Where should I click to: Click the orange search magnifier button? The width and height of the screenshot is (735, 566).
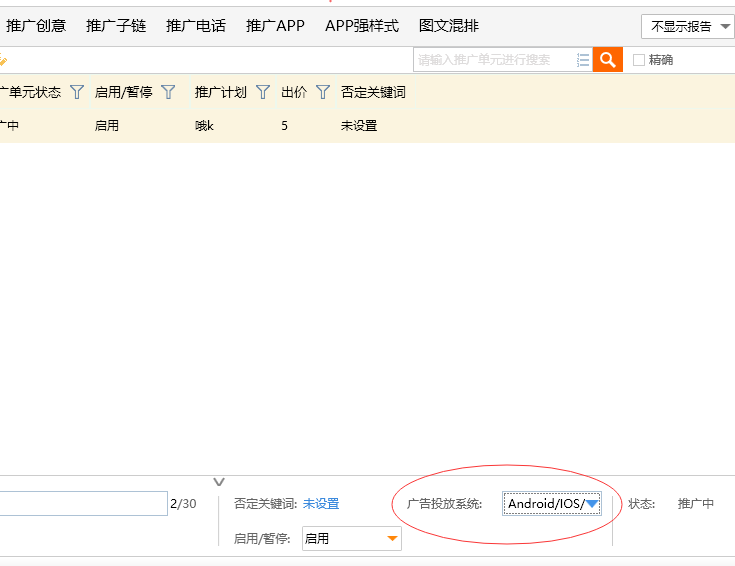coord(607,60)
